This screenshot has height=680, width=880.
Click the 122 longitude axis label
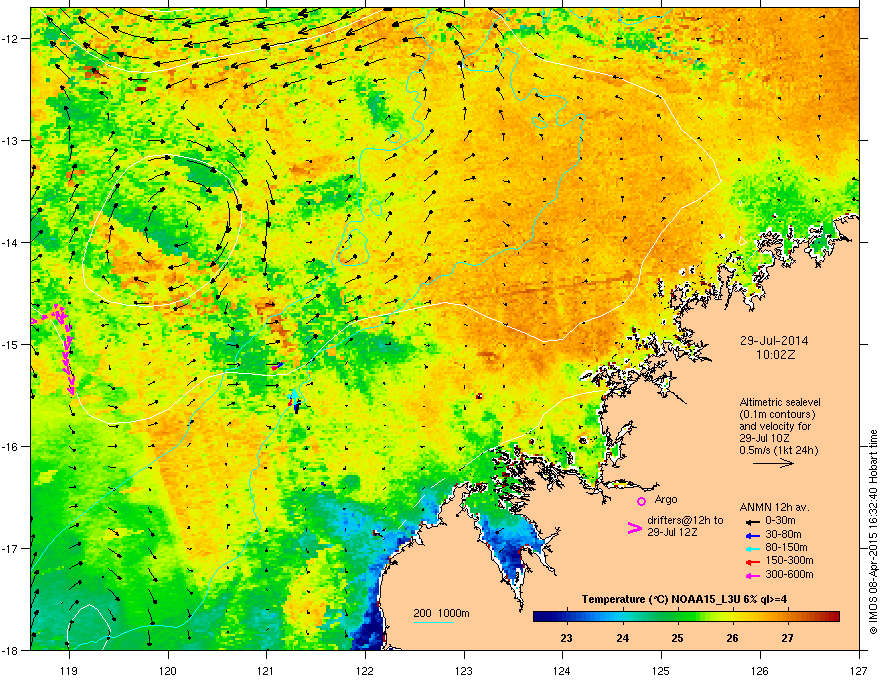point(365,670)
